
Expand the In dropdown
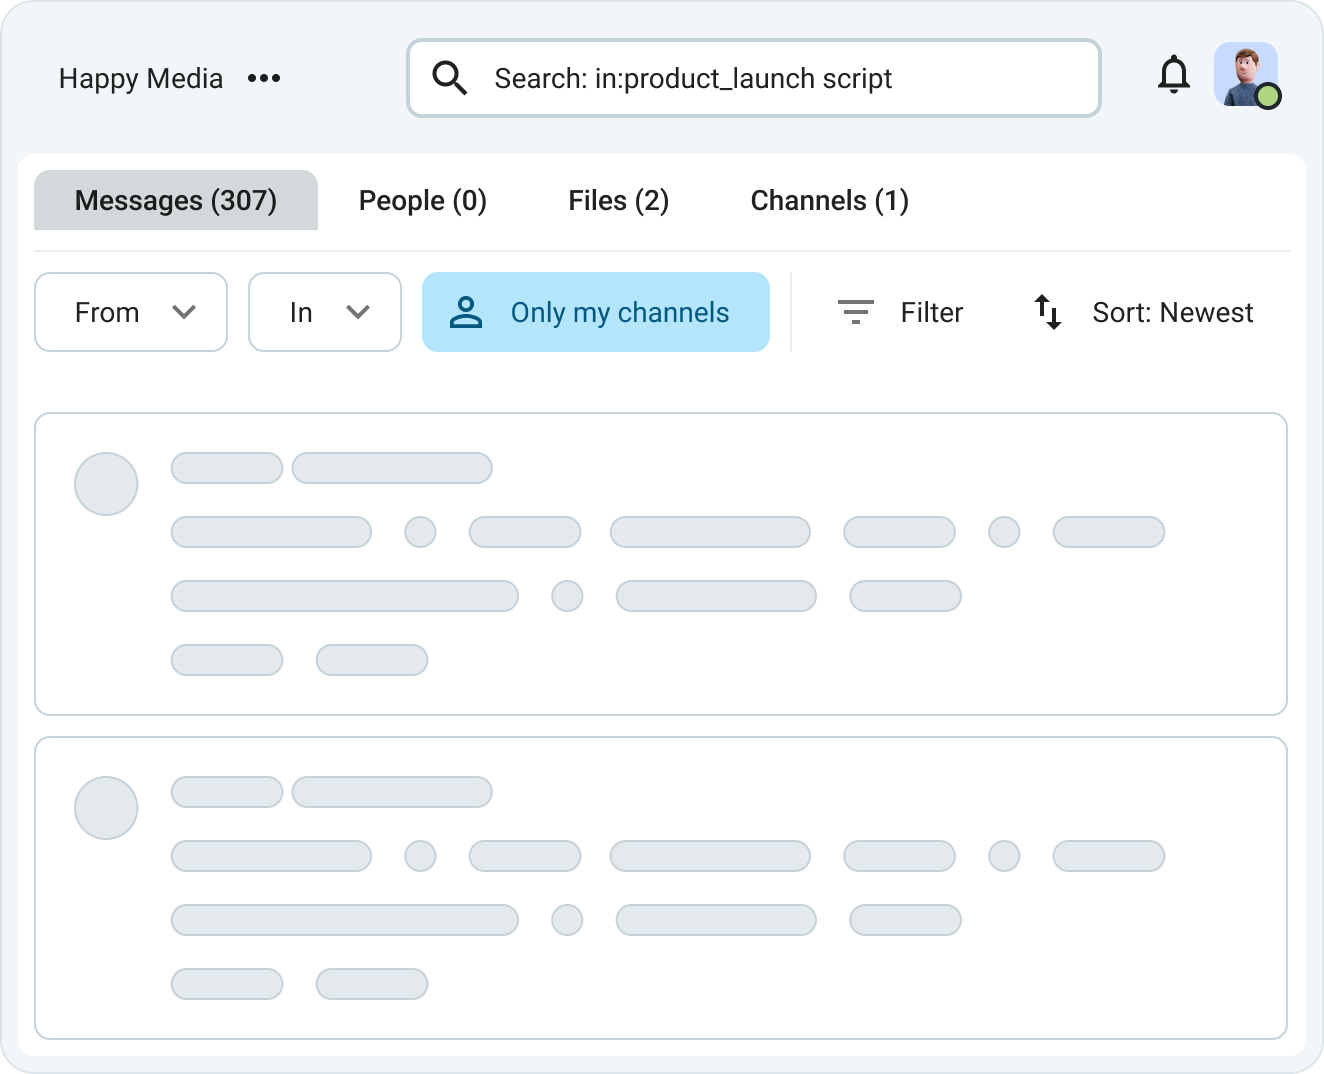pyautogui.click(x=325, y=312)
